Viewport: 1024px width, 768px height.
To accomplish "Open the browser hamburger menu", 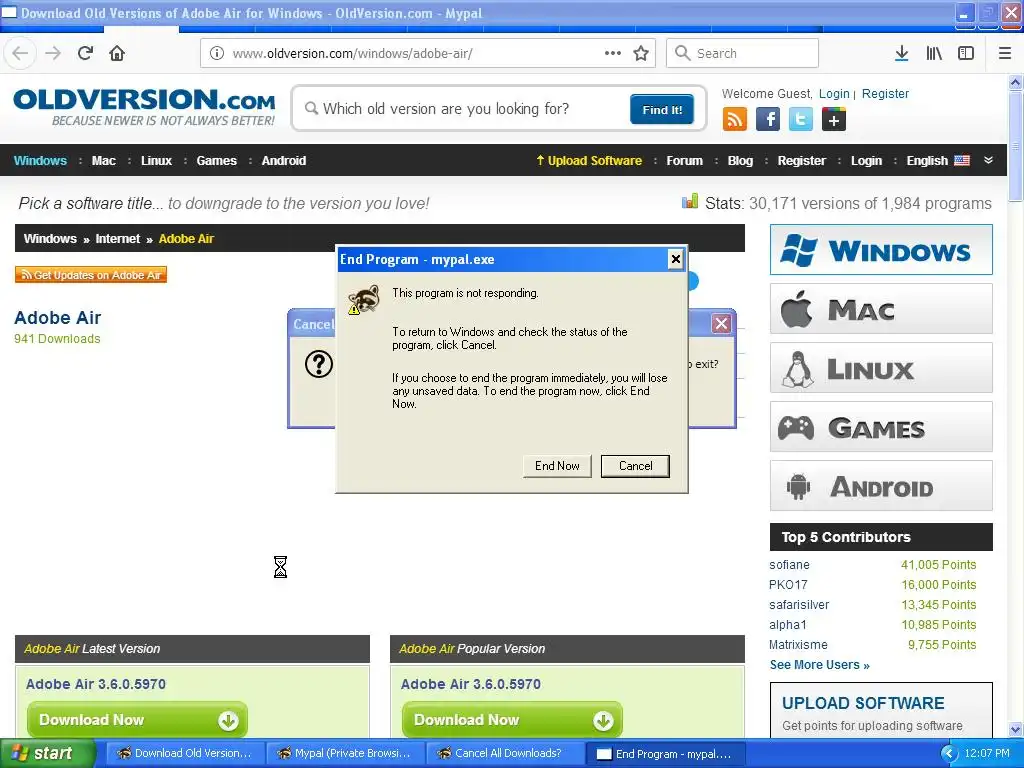I will coord(1005,54).
